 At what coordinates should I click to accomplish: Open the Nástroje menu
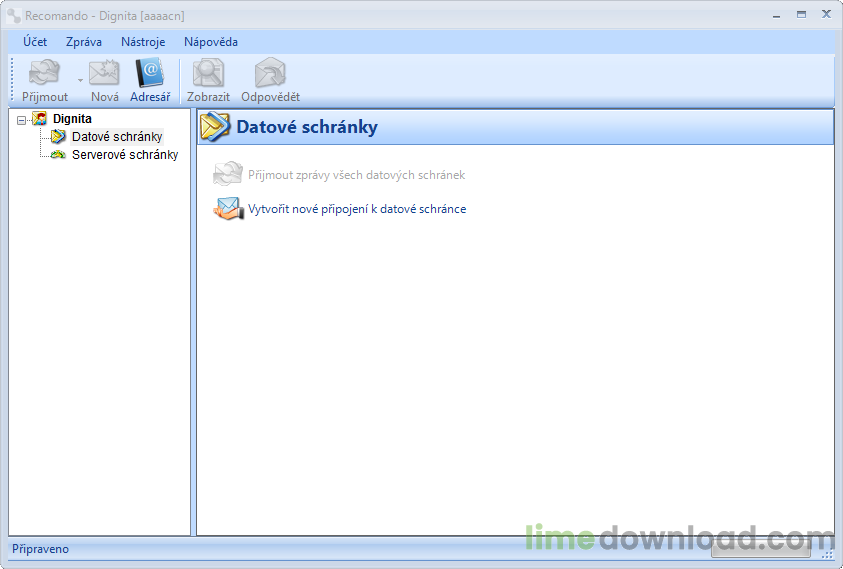coord(143,42)
